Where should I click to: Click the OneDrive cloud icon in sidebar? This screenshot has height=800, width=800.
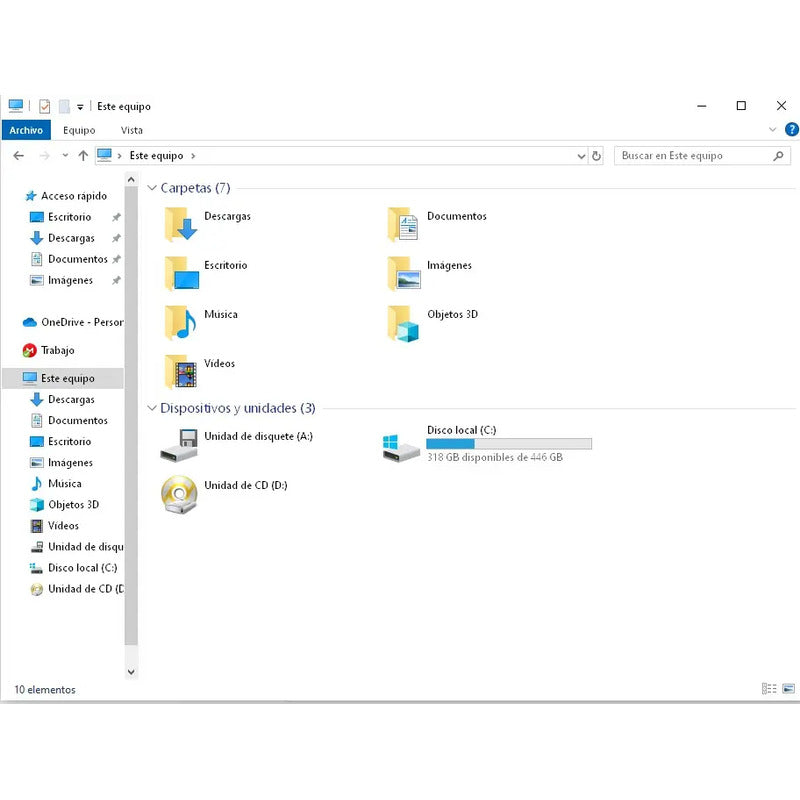point(30,322)
